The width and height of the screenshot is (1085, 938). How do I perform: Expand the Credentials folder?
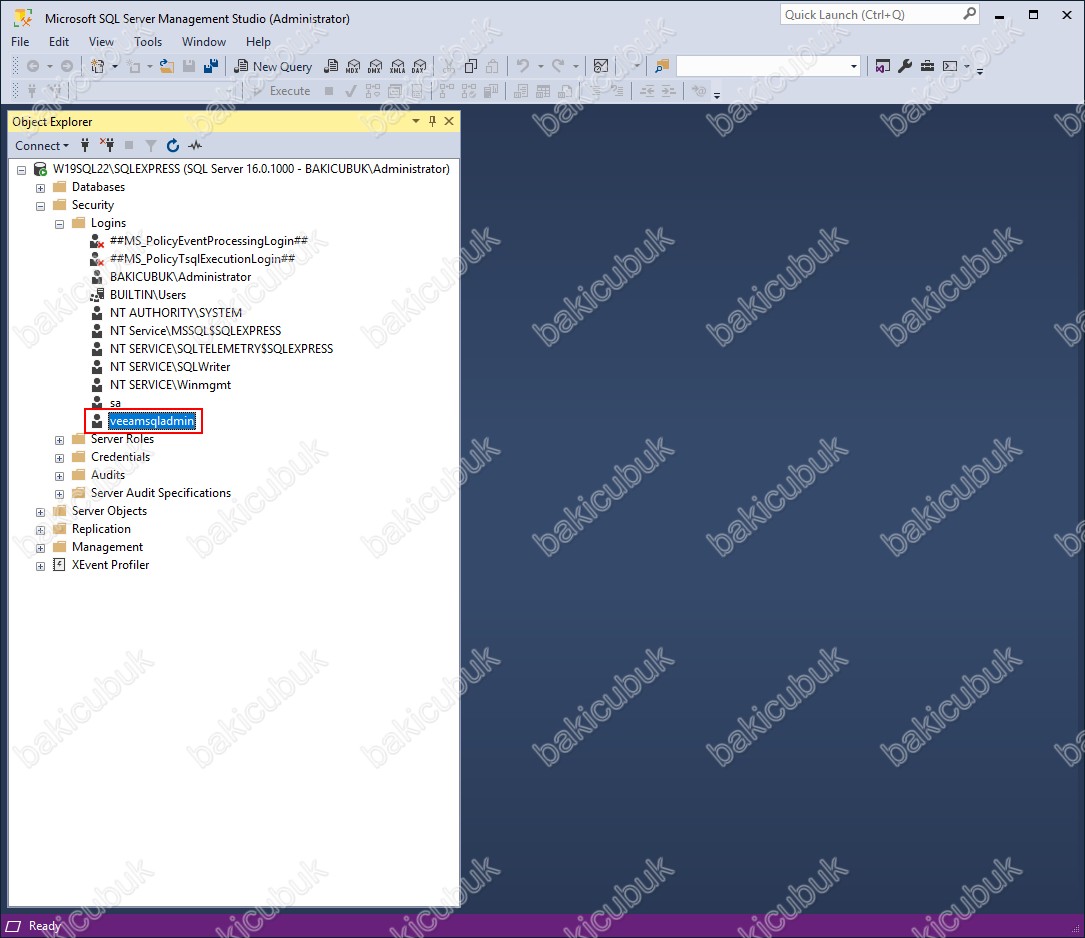tap(60, 458)
